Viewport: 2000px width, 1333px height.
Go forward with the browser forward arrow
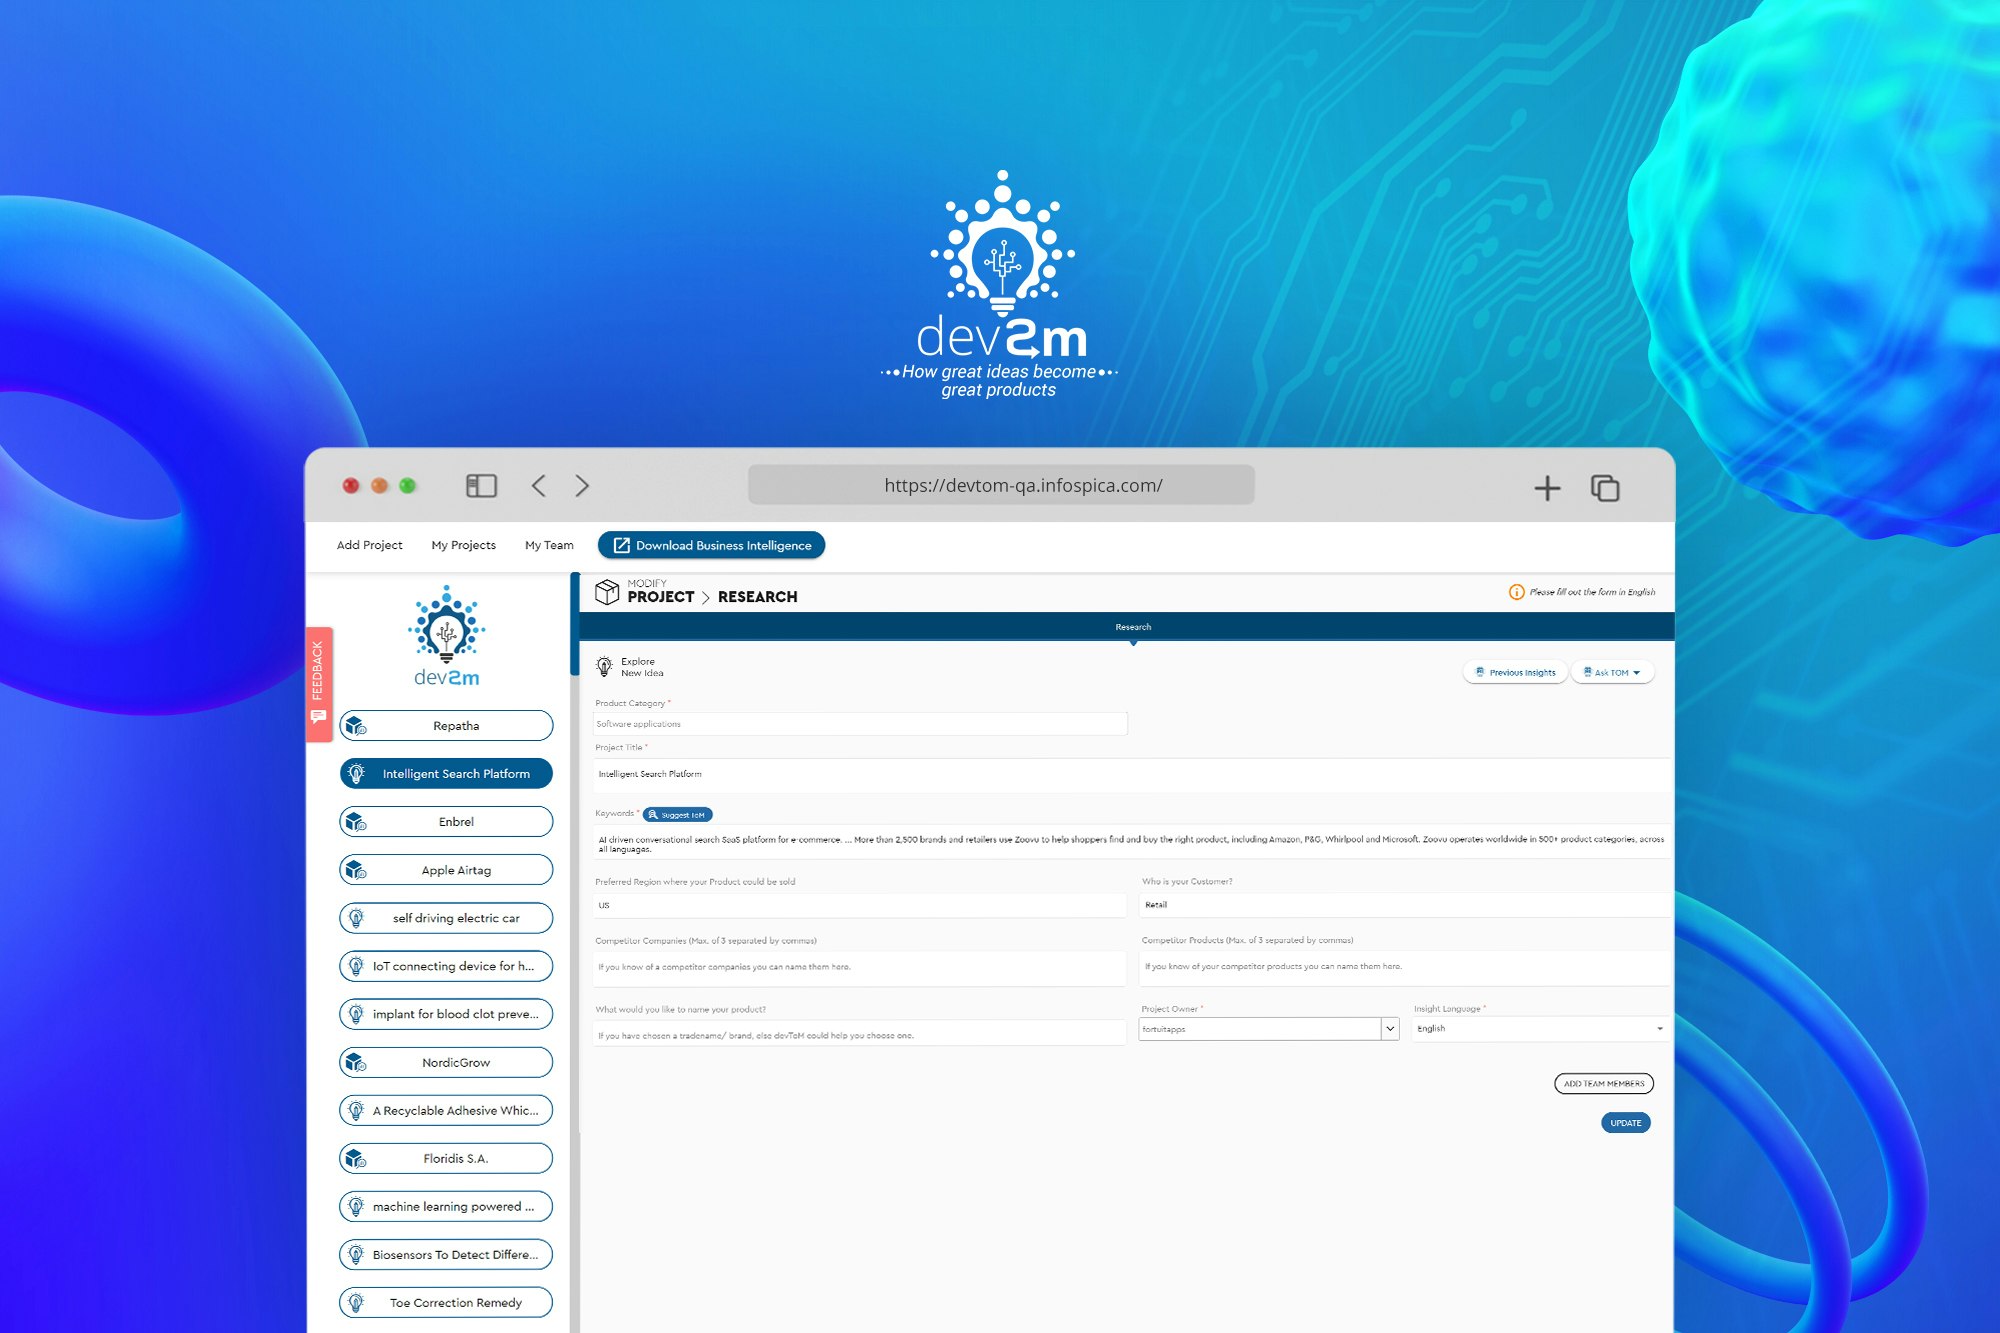[582, 486]
